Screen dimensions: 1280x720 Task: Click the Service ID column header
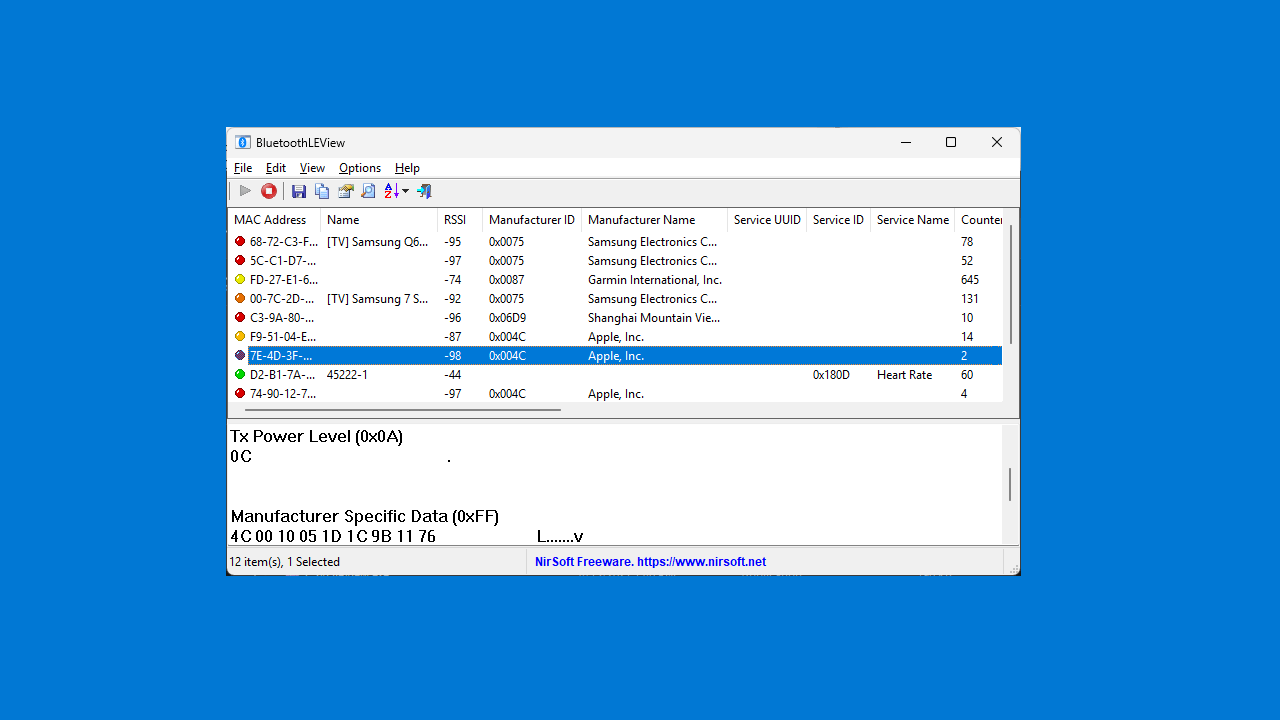coord(838,220)
